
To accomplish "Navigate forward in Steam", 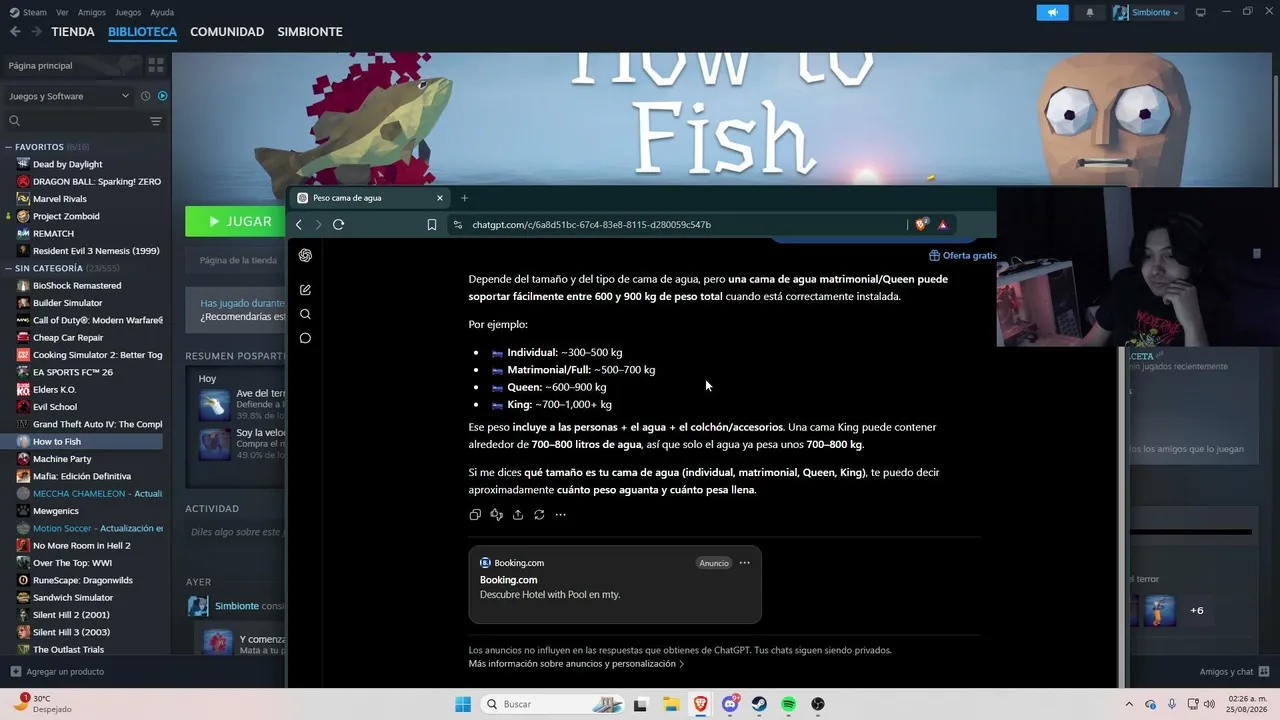I will tap(36, 32).
